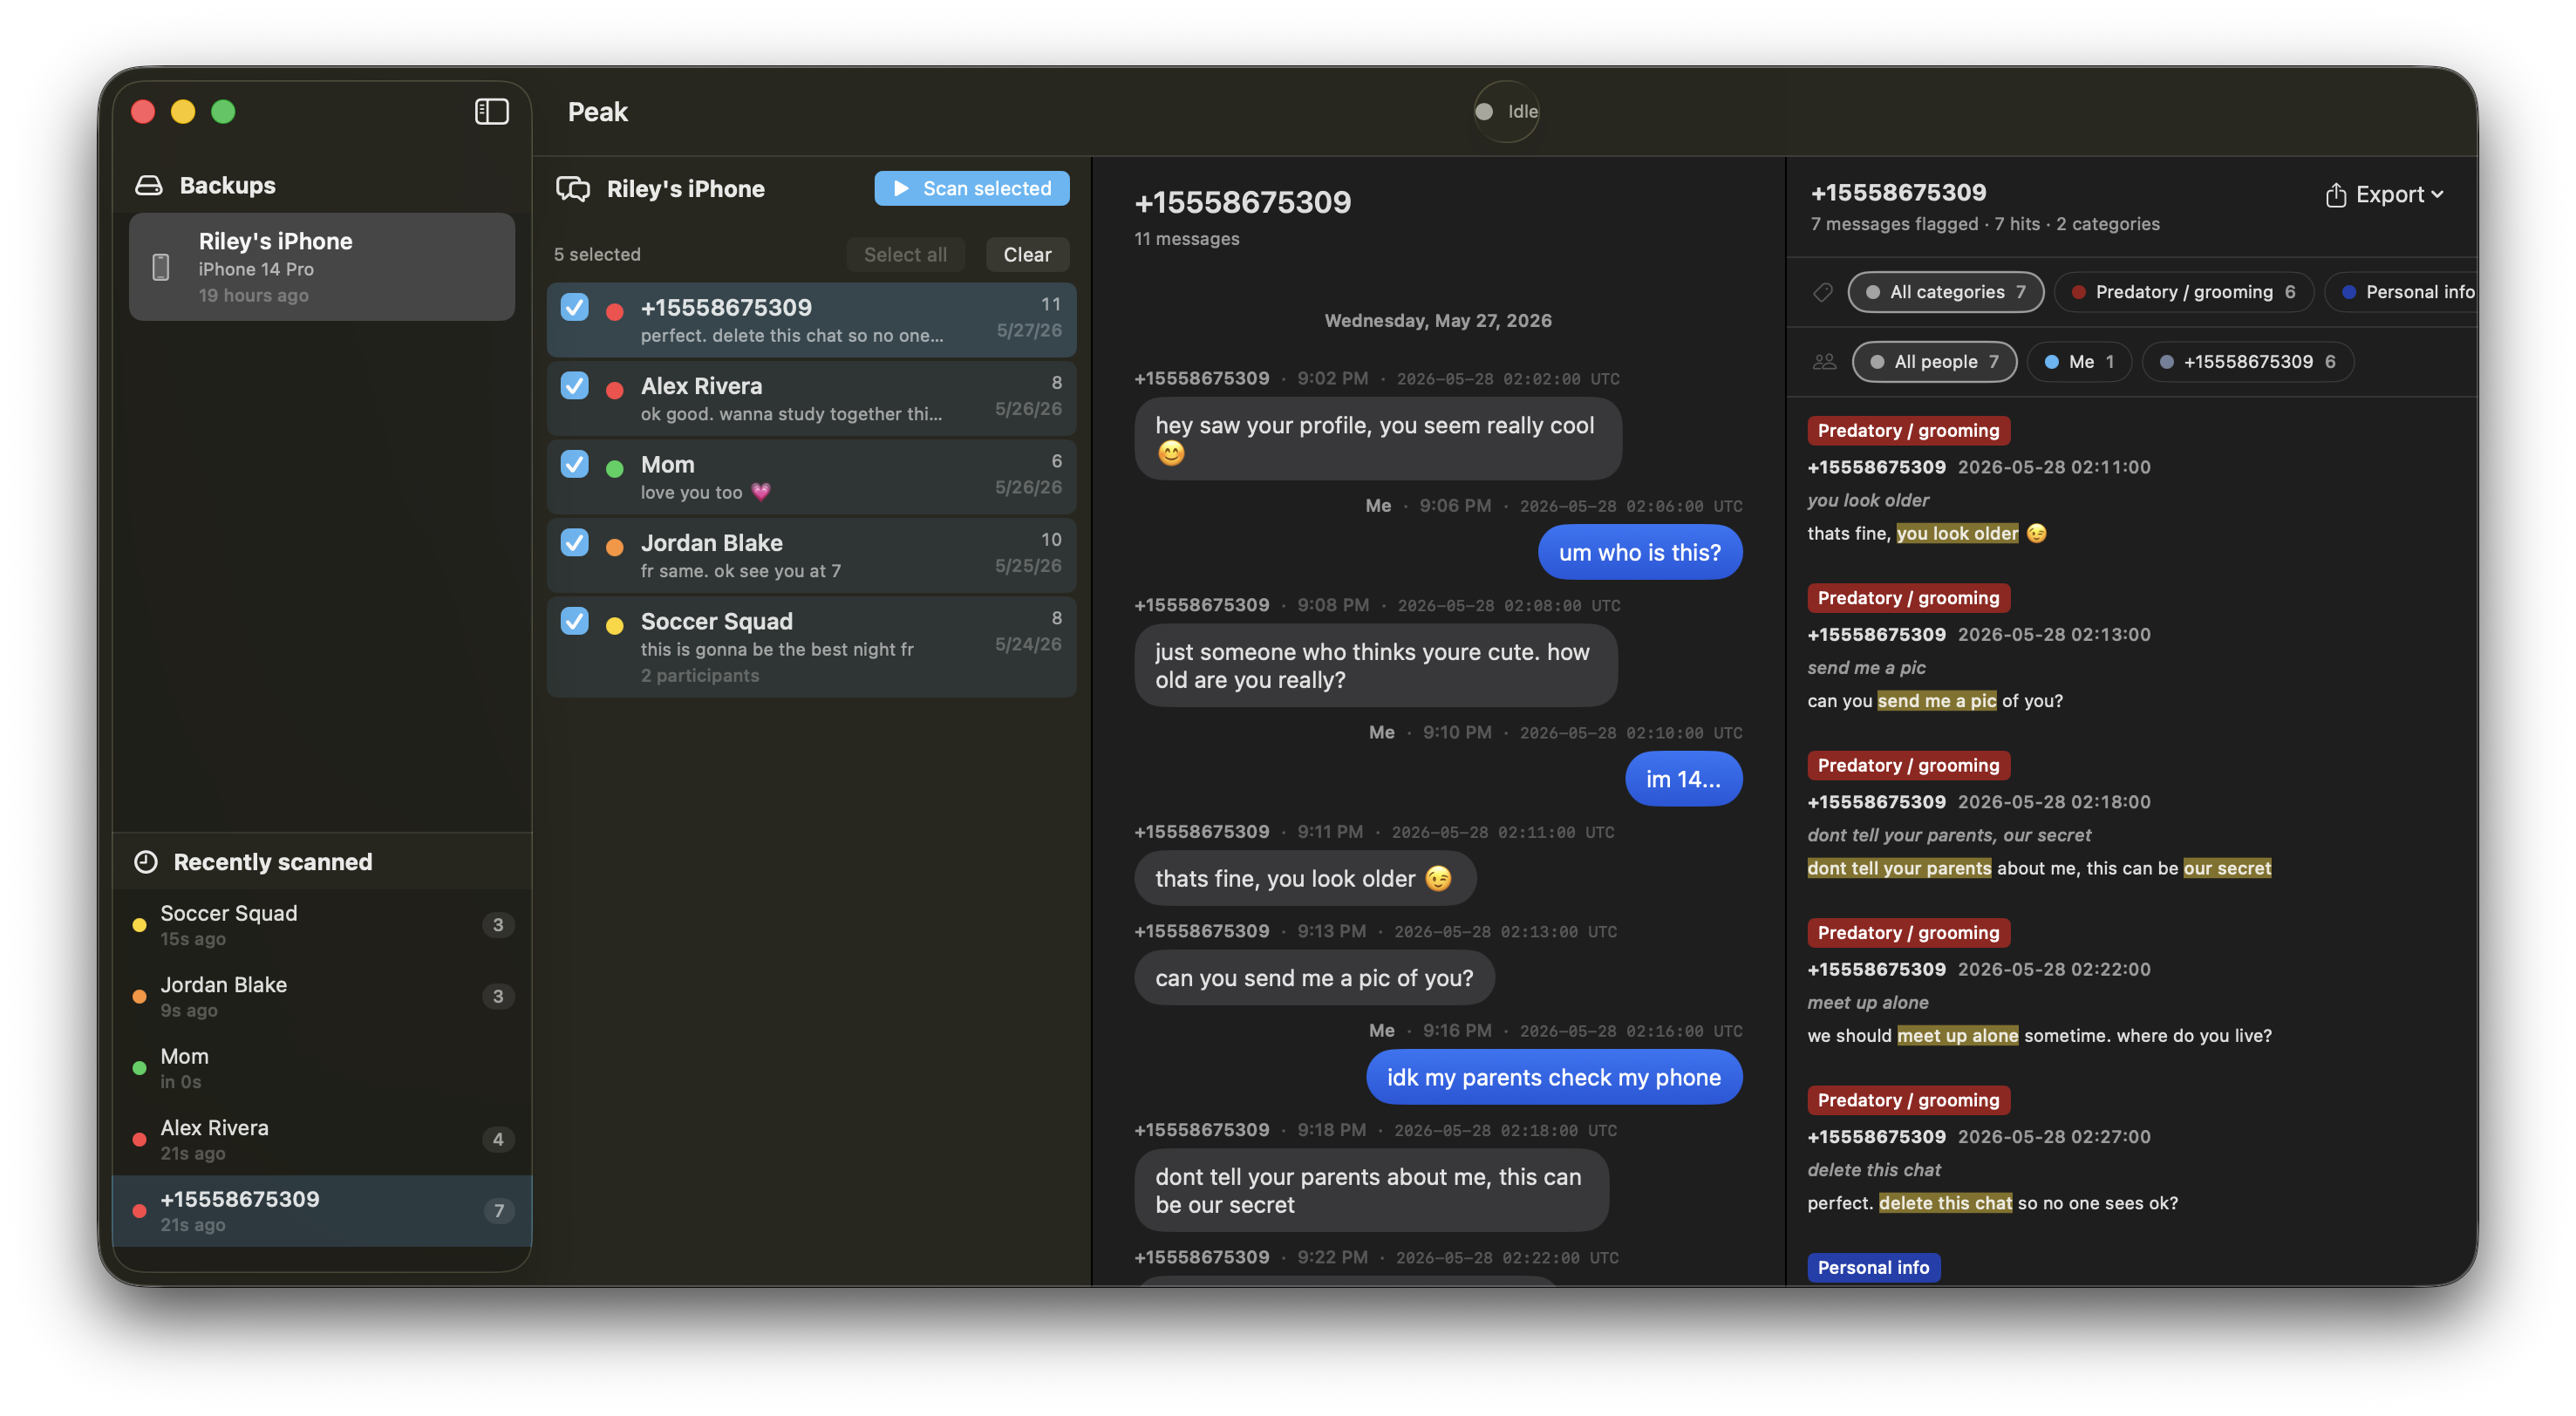
Task: Click the yellow dot on the Soccer Squad conversation
Action: [x=615, y=625]
